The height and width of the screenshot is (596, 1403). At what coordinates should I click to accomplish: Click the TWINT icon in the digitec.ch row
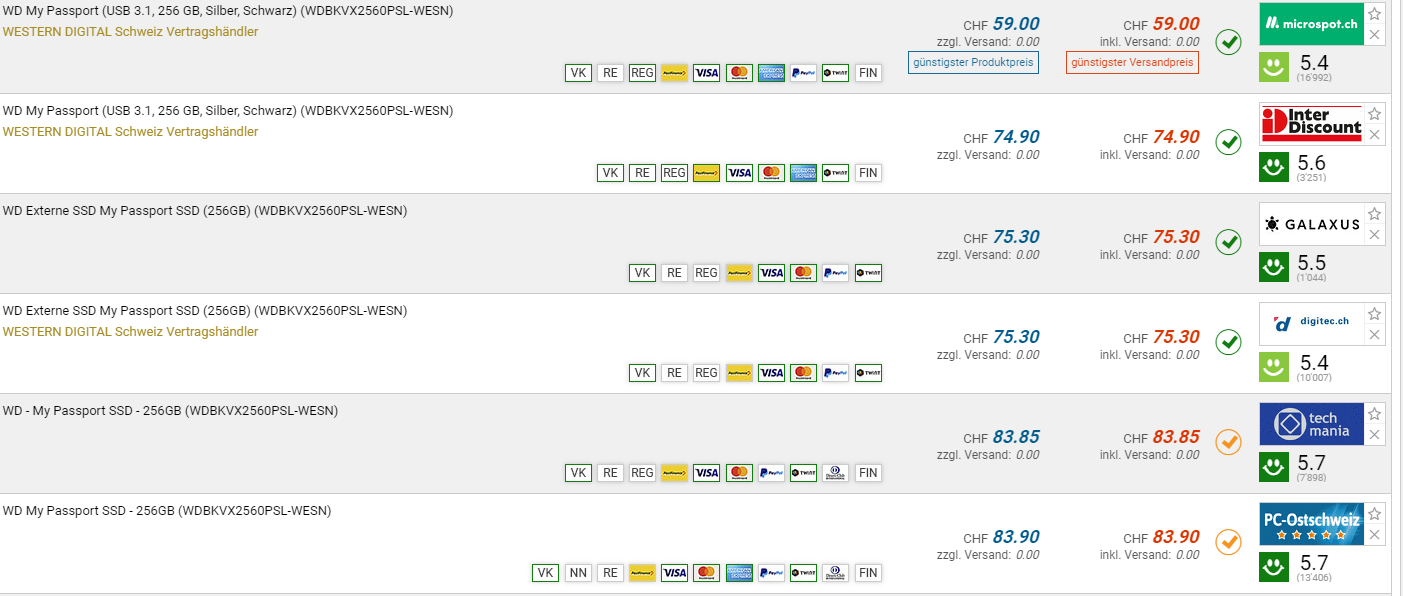868,373
